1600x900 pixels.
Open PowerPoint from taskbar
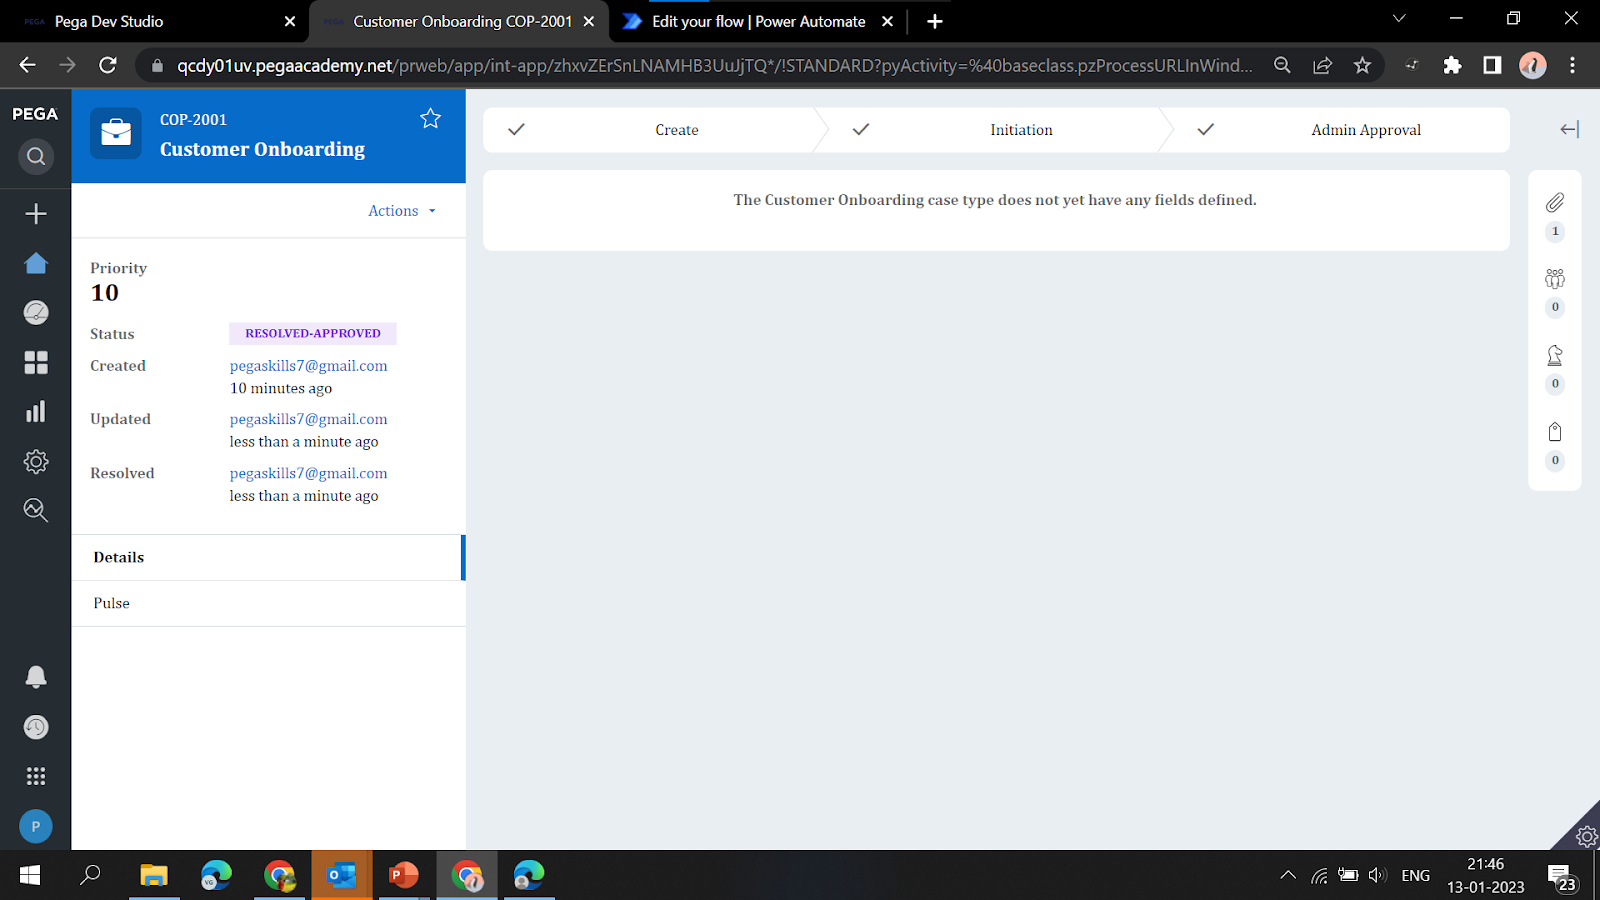tap(404, 875)
